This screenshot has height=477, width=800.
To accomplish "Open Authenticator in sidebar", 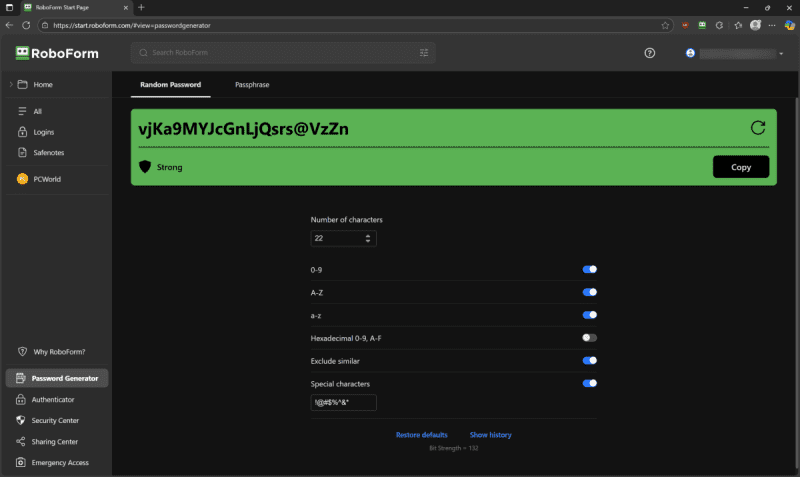I will point(53,399).
